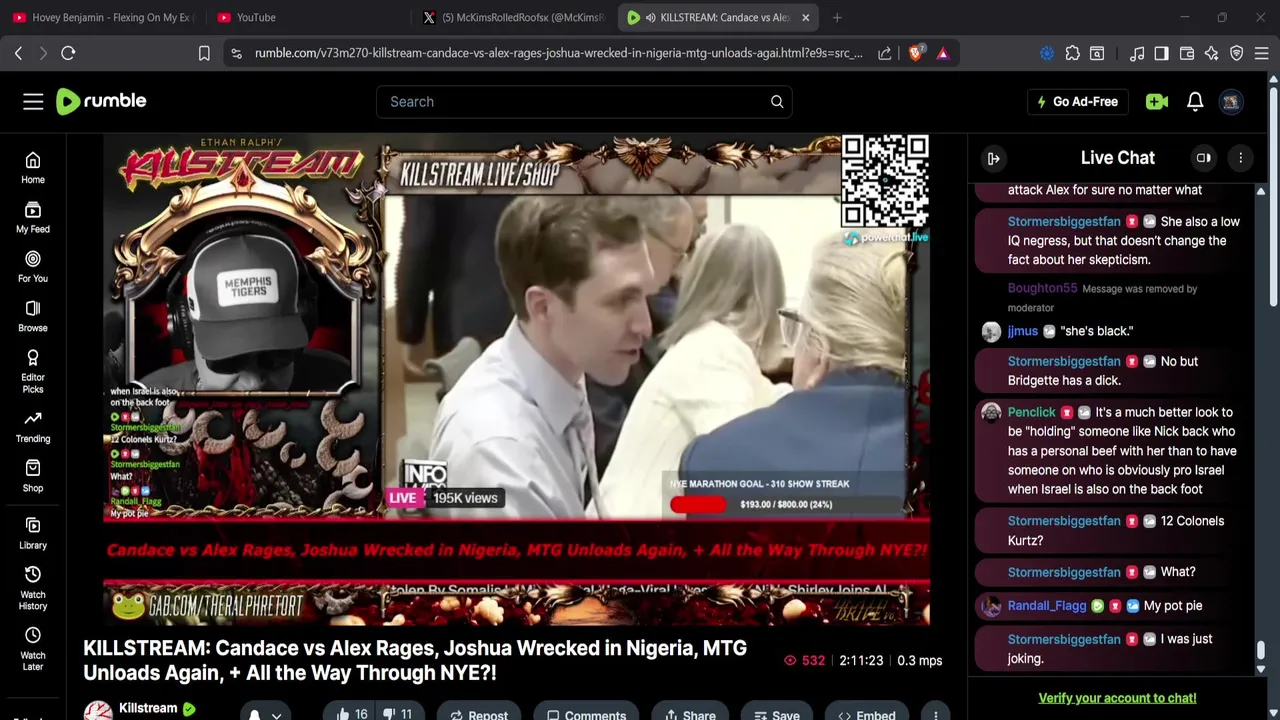Image resolution: width=1280 pixels, height=720 pixels.
Task: Open Leo AI sparkle icon
Action: point(1212,53)
